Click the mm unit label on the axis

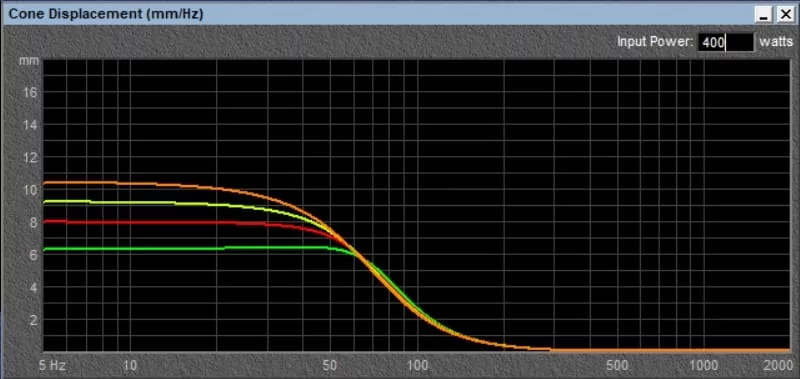[x=26, y=61]
